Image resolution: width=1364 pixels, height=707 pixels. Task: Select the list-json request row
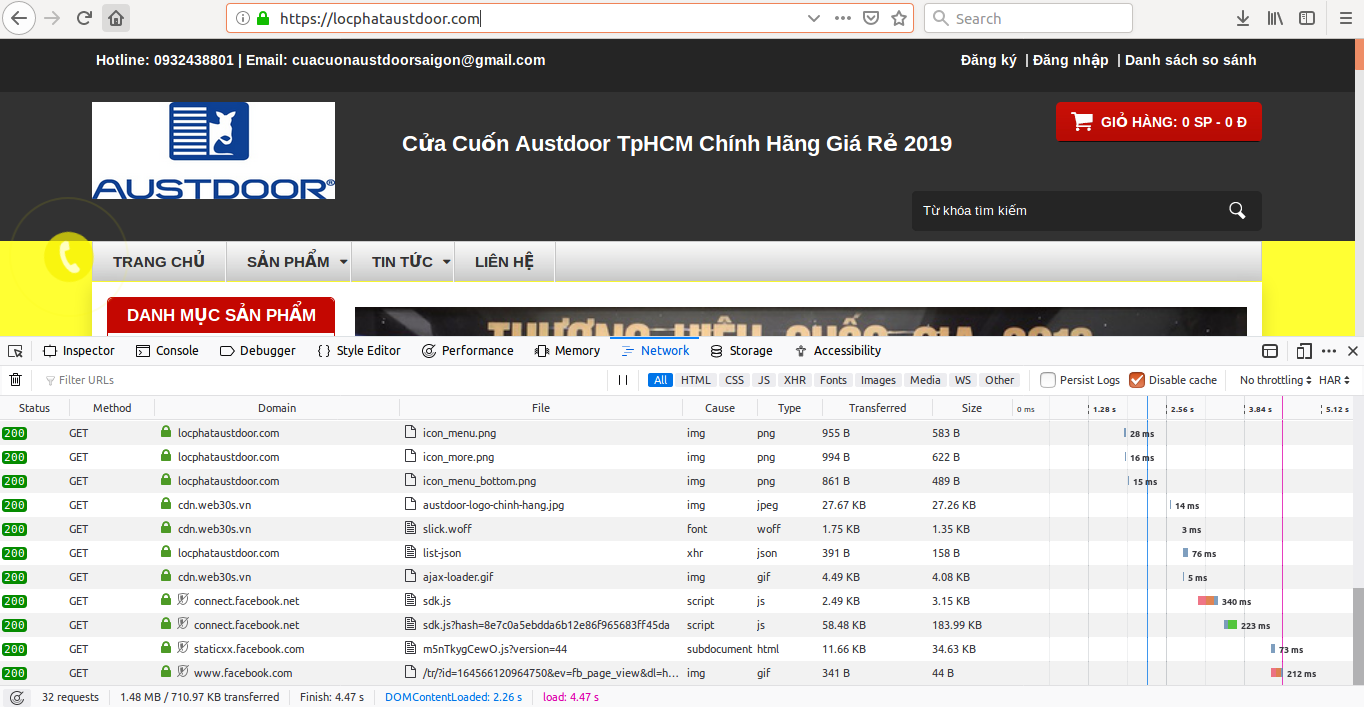coord(675,553)
